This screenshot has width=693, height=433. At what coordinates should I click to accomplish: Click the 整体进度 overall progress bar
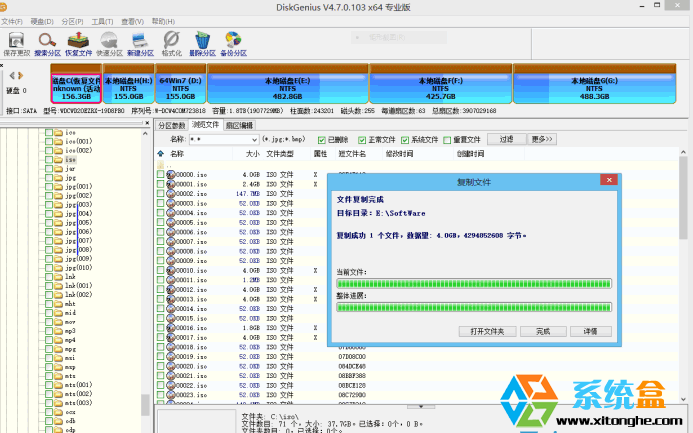(468, 307)
